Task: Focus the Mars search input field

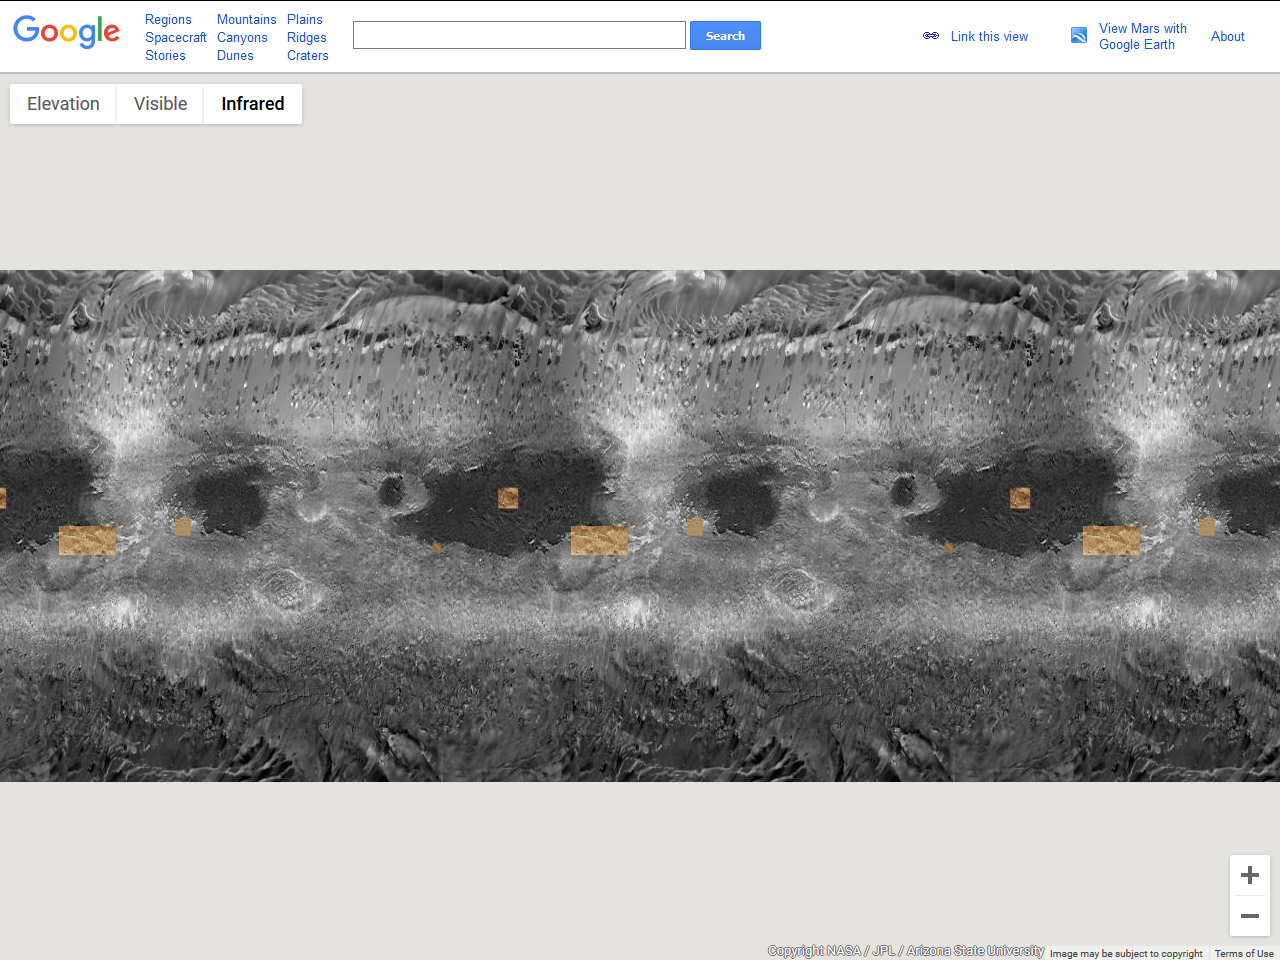Action: click(x=519, y=35)
